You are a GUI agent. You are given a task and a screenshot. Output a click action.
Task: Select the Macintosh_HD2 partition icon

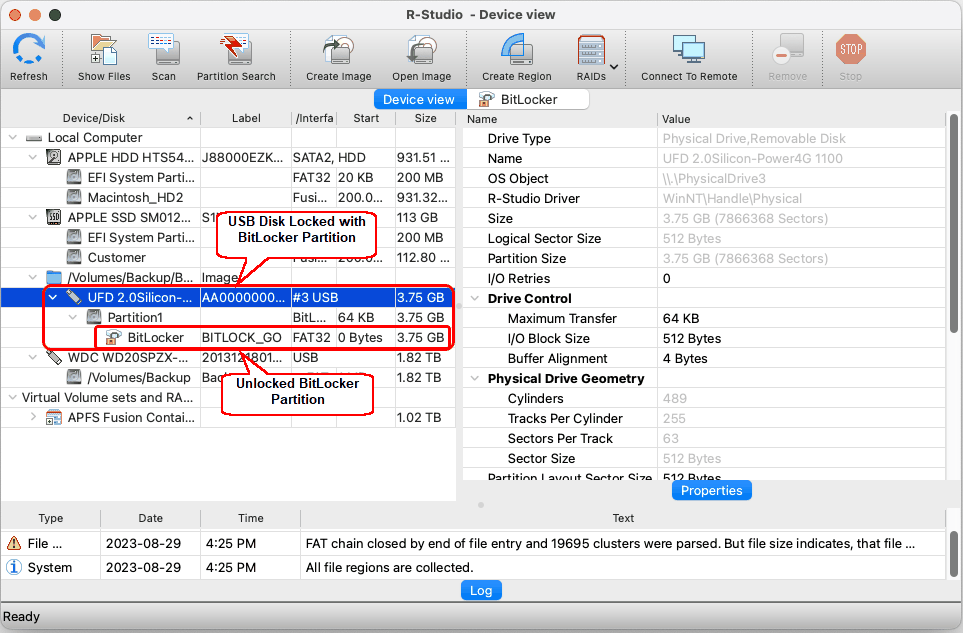pos(74,198)
